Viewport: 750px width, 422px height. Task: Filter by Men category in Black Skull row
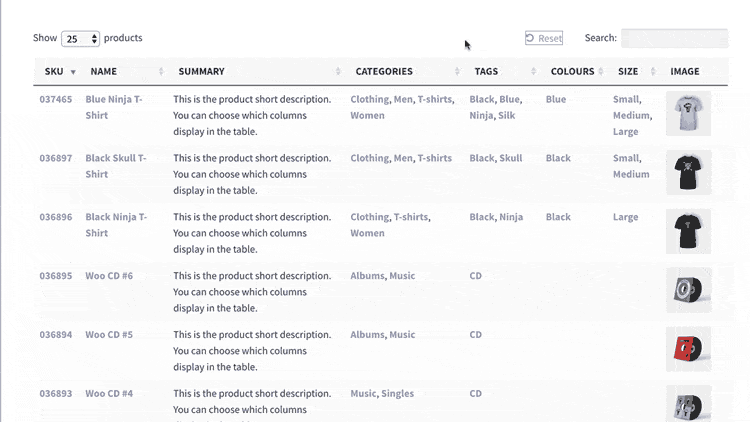[403, 158]
